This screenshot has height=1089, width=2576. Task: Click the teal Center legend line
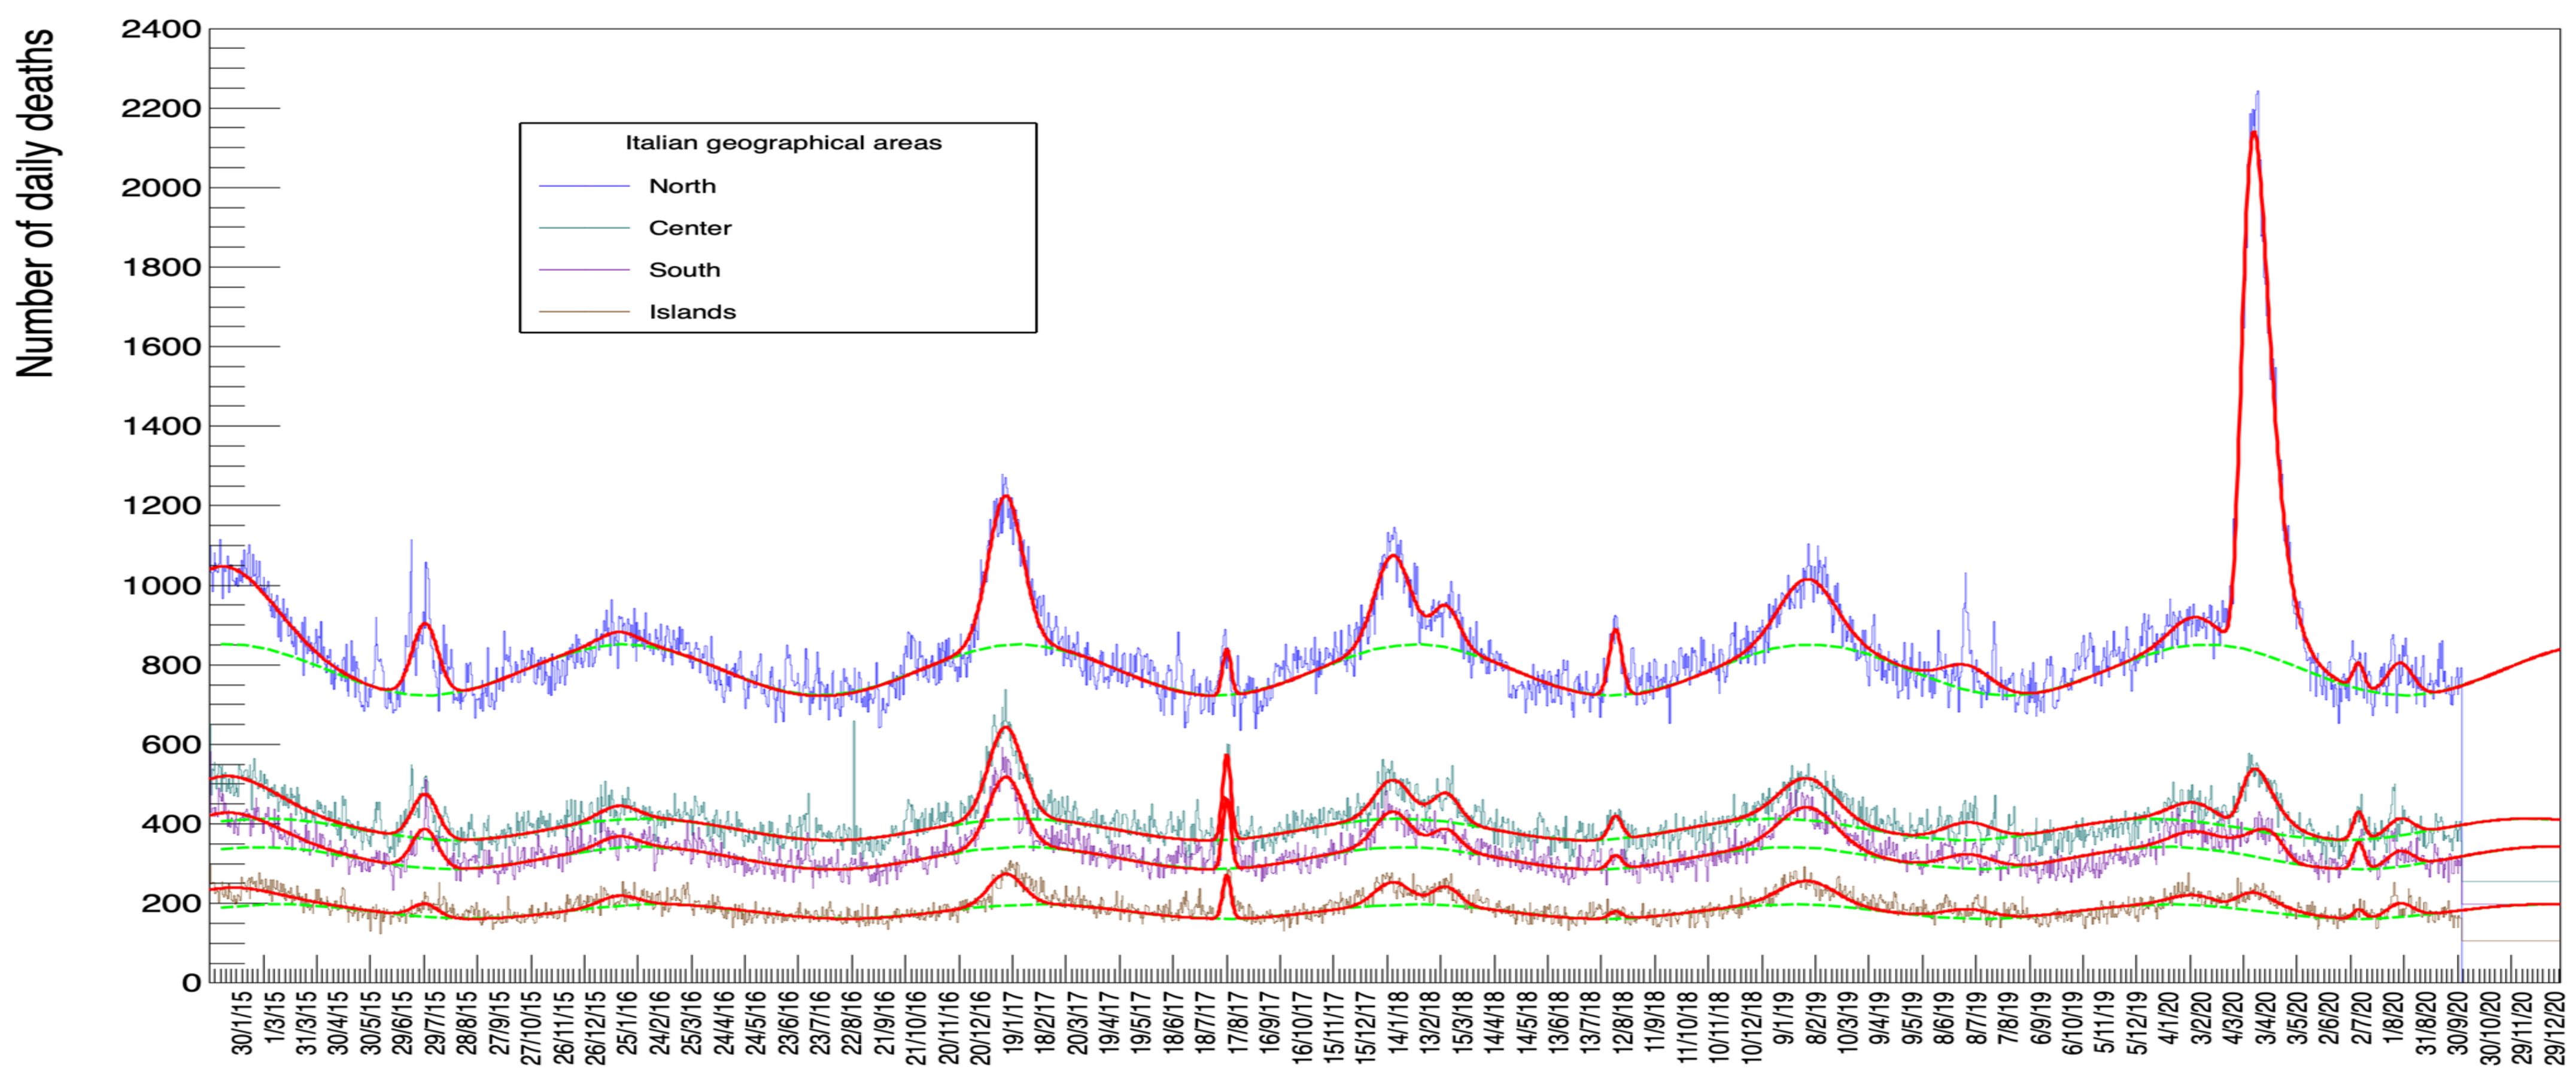click(x=584, y=229)
